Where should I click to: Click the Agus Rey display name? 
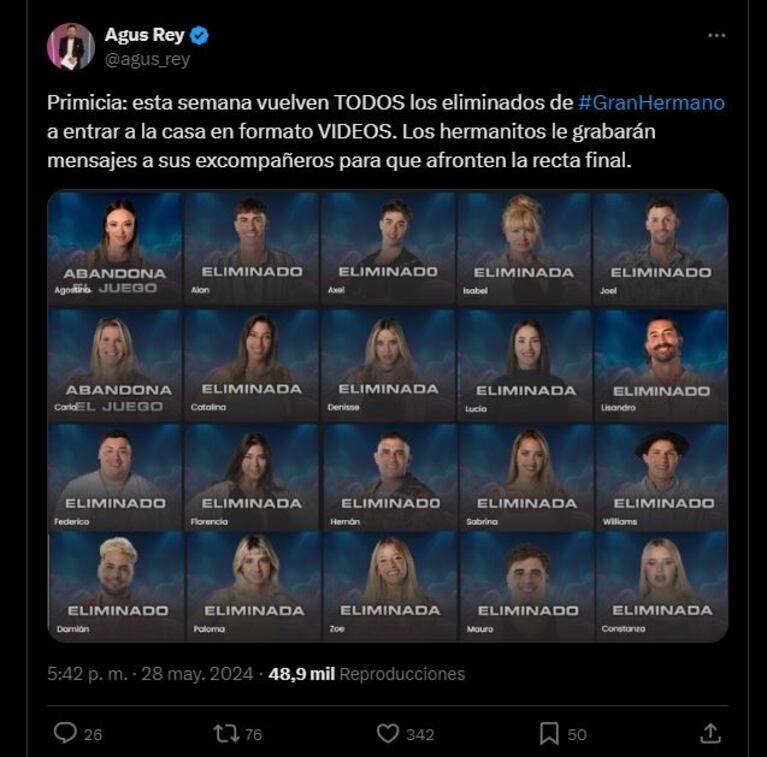tap(144, 35)
